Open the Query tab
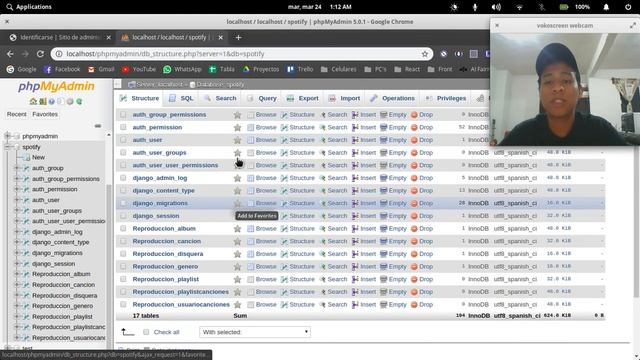This screenshot has height=360, width=640. click(x=262, y=98)
